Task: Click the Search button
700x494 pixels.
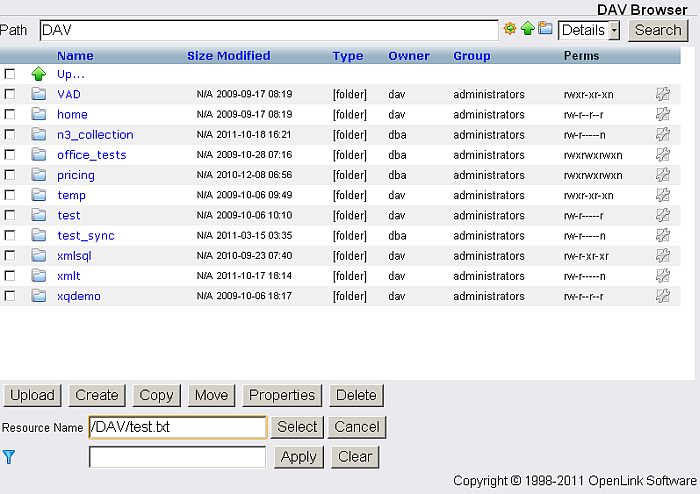Action: (x=658, y=30)
